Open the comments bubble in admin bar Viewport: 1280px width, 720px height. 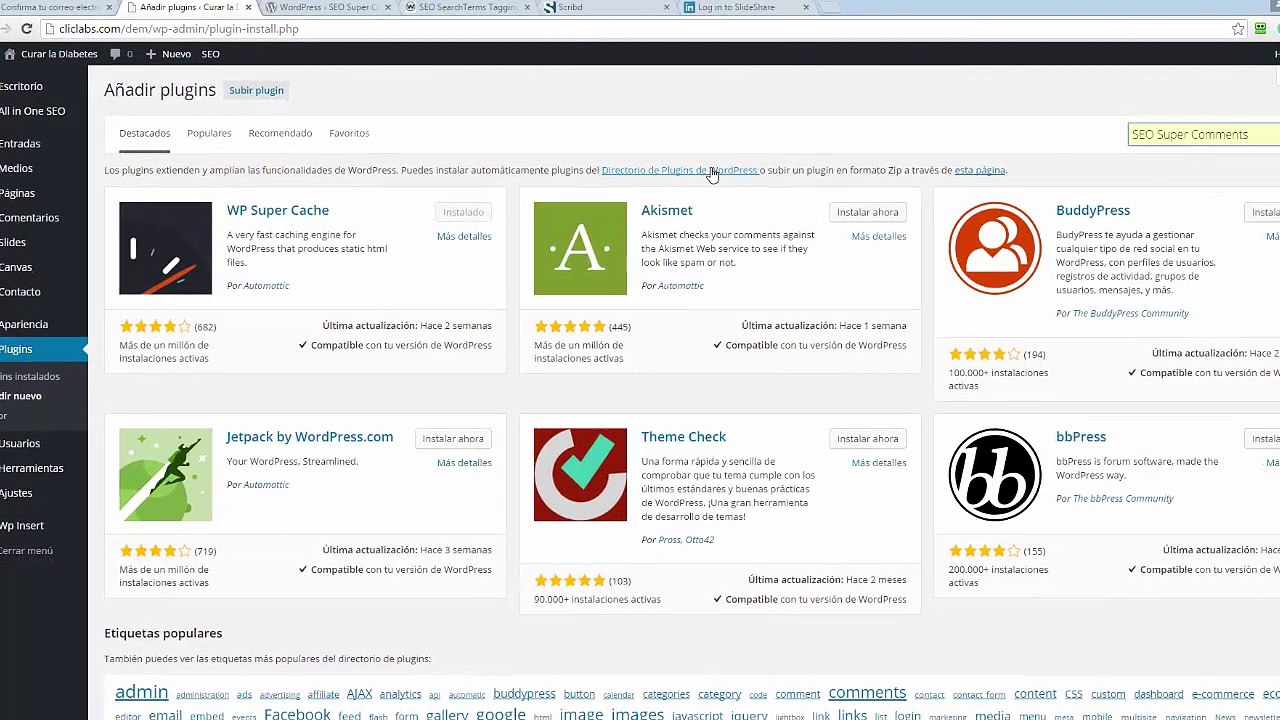coord(116,54)
